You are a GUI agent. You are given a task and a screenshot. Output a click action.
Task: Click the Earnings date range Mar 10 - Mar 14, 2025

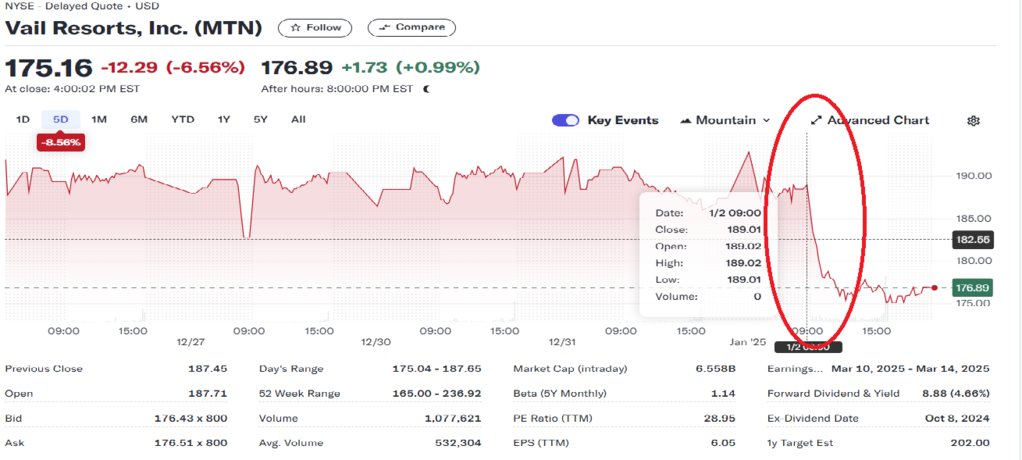pos(911,369)
